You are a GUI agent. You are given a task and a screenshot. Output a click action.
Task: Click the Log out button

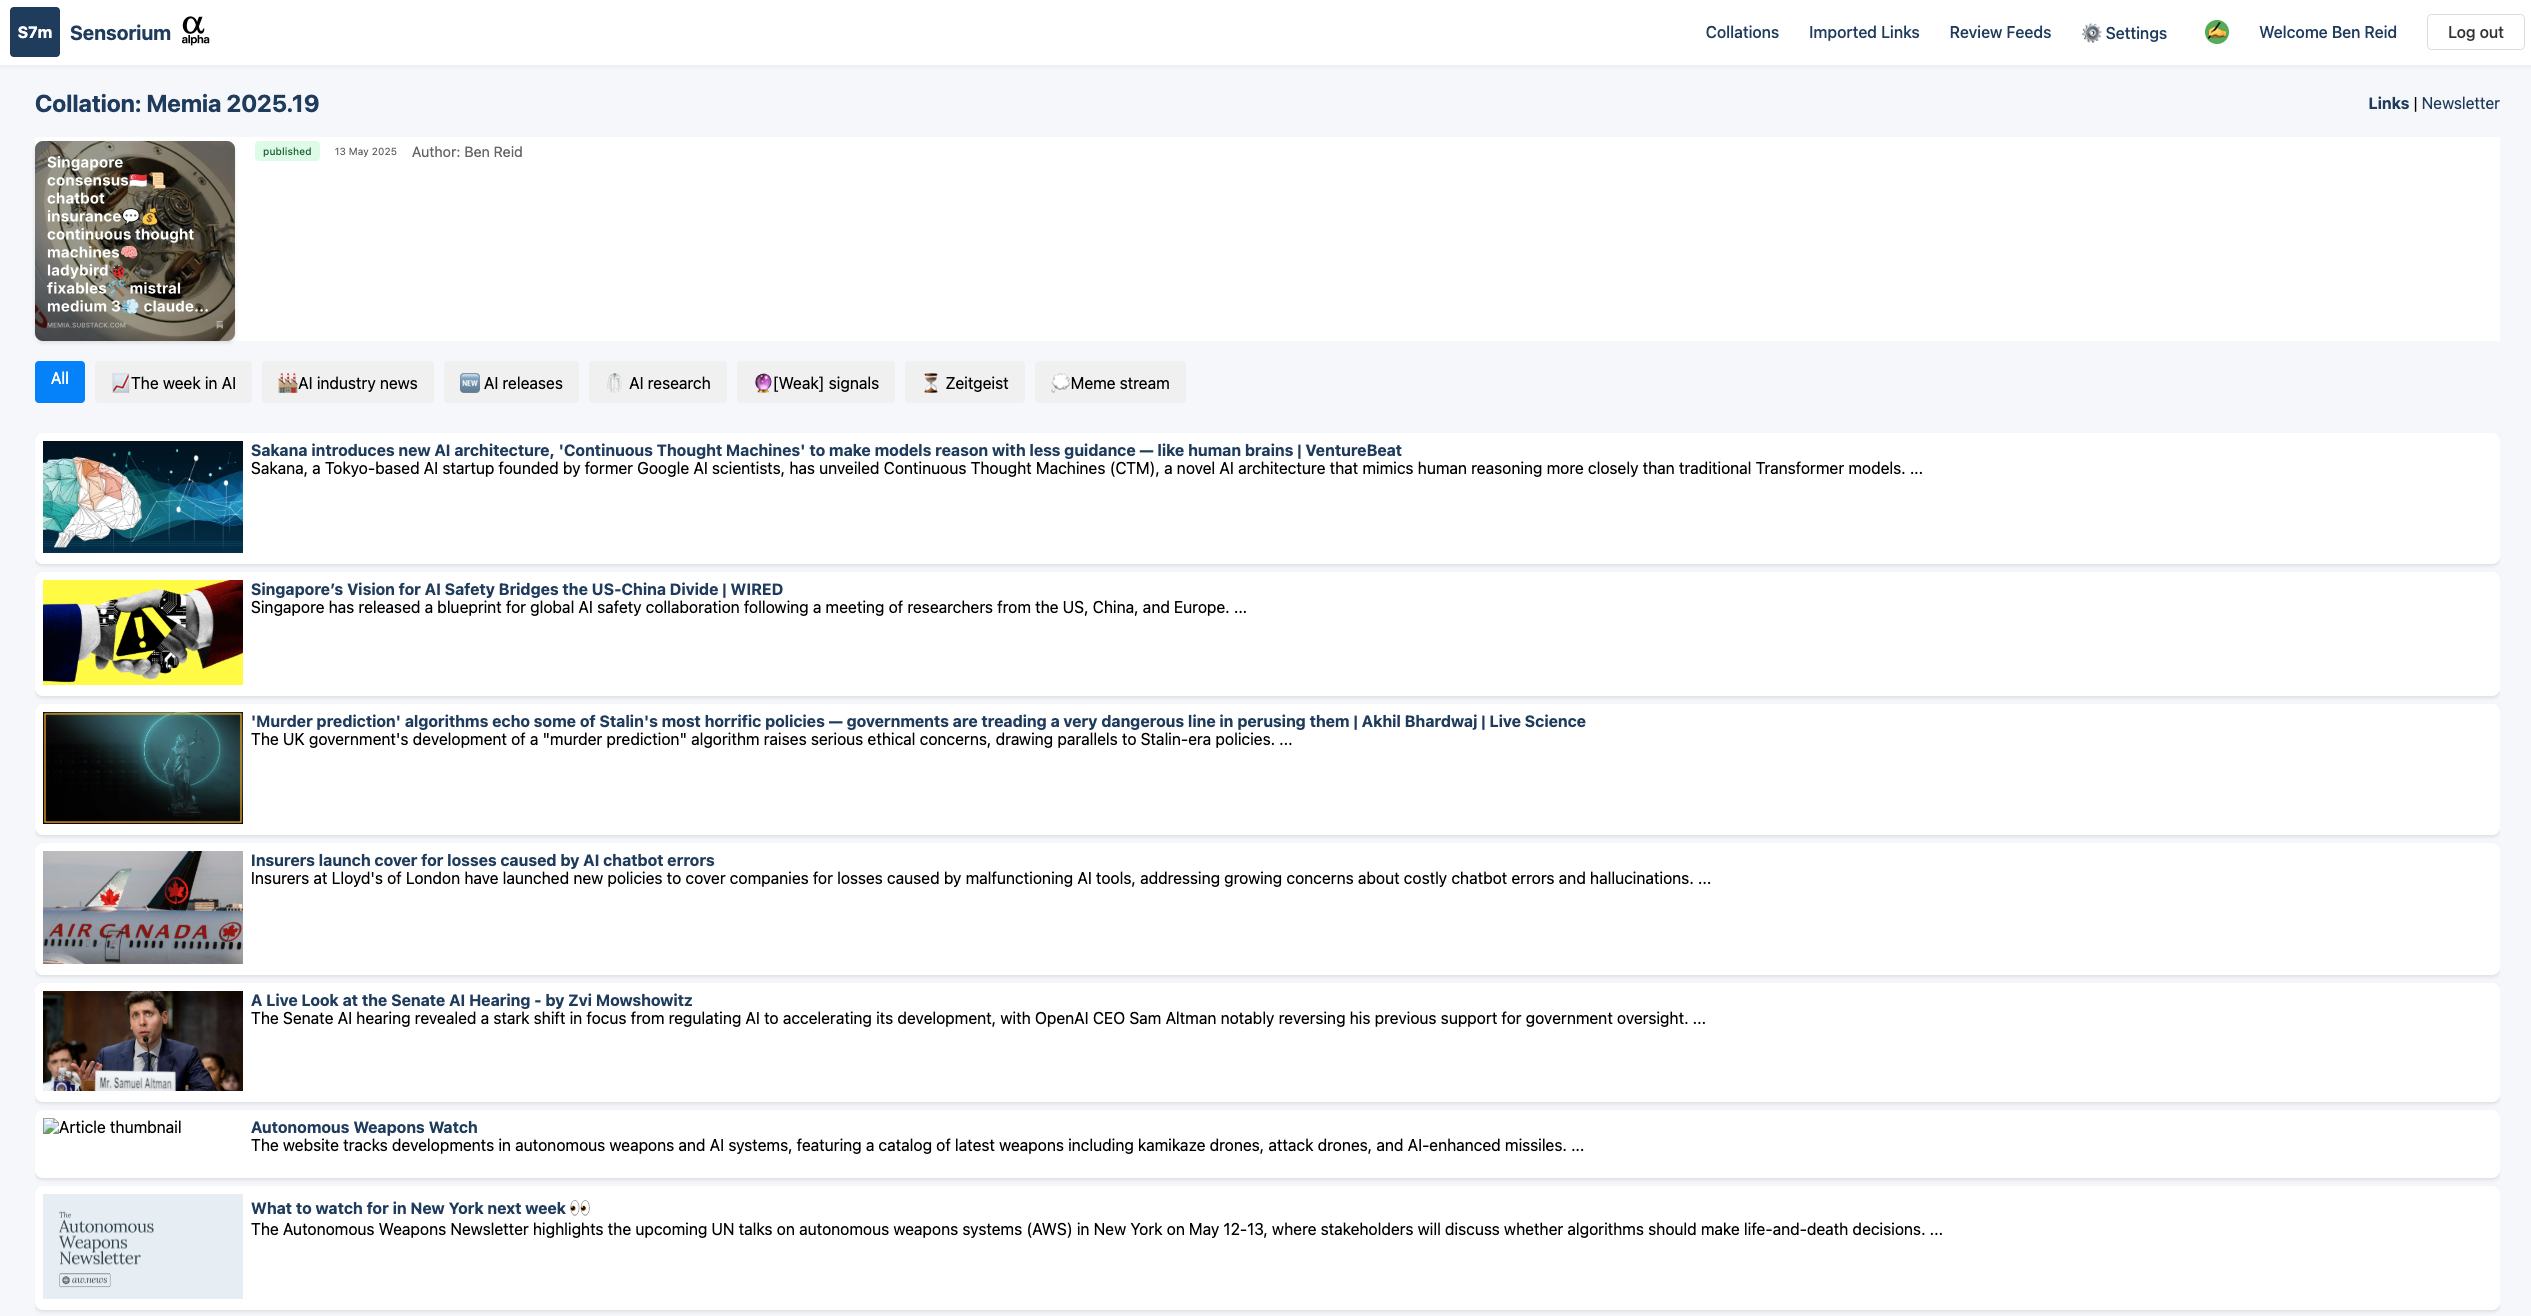[x=2474, y=32]
